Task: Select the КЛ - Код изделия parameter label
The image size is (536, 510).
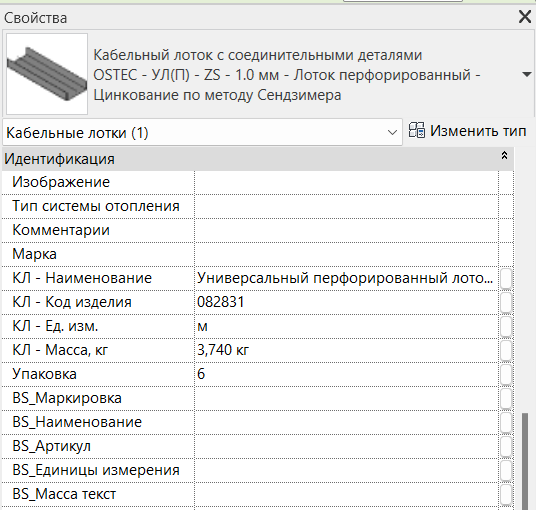Action: (72, 302)
